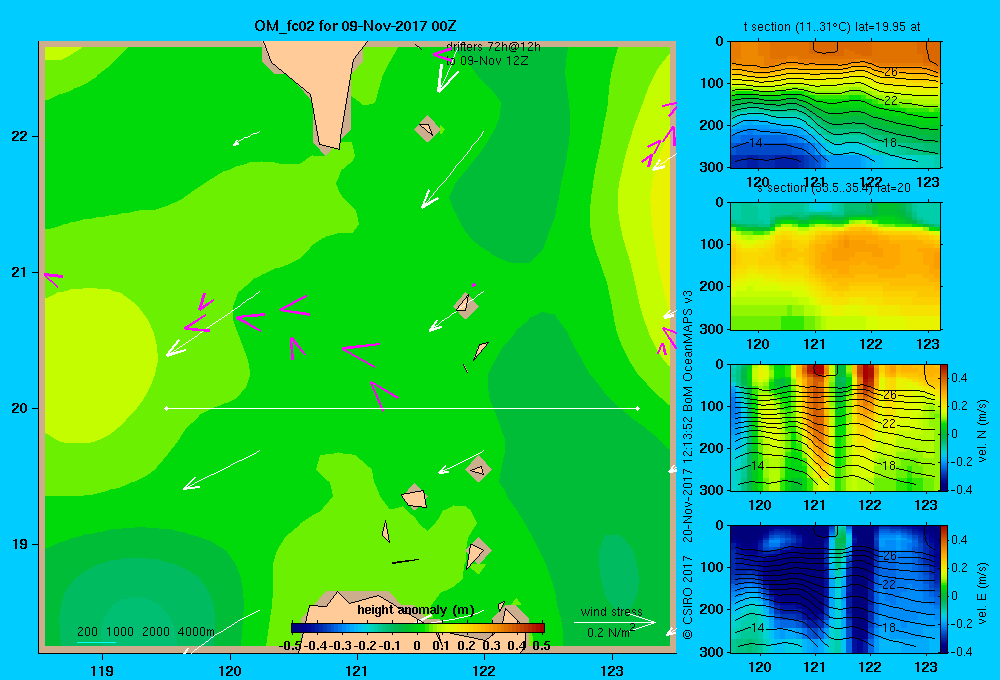Click the white section line at latitude 20
1000x680 pixels.
(402, 408)
